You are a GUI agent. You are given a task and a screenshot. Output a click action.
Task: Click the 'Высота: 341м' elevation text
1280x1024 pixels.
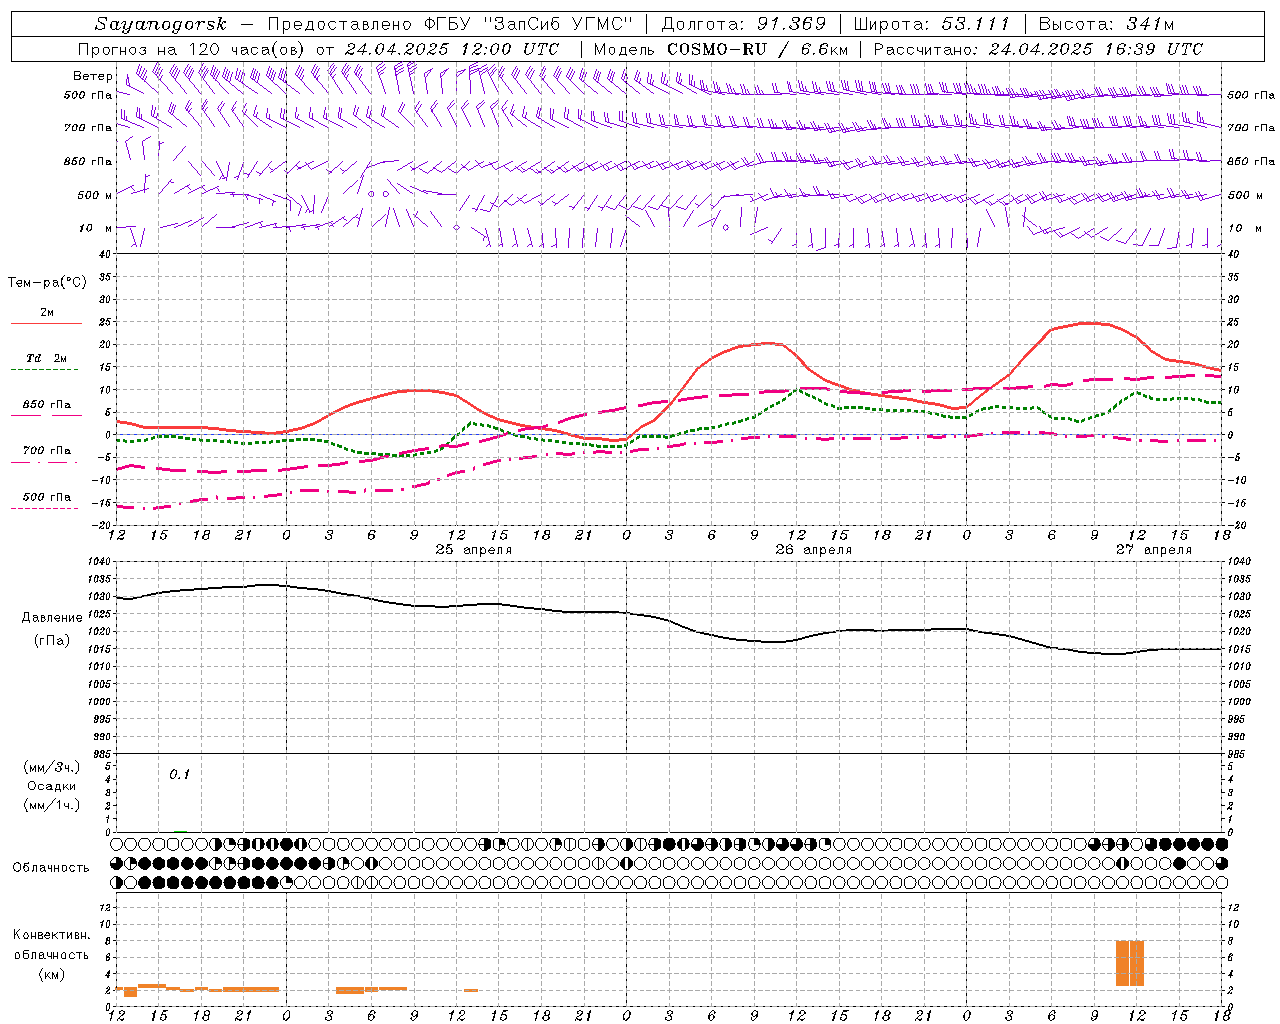coord(1107,24)
